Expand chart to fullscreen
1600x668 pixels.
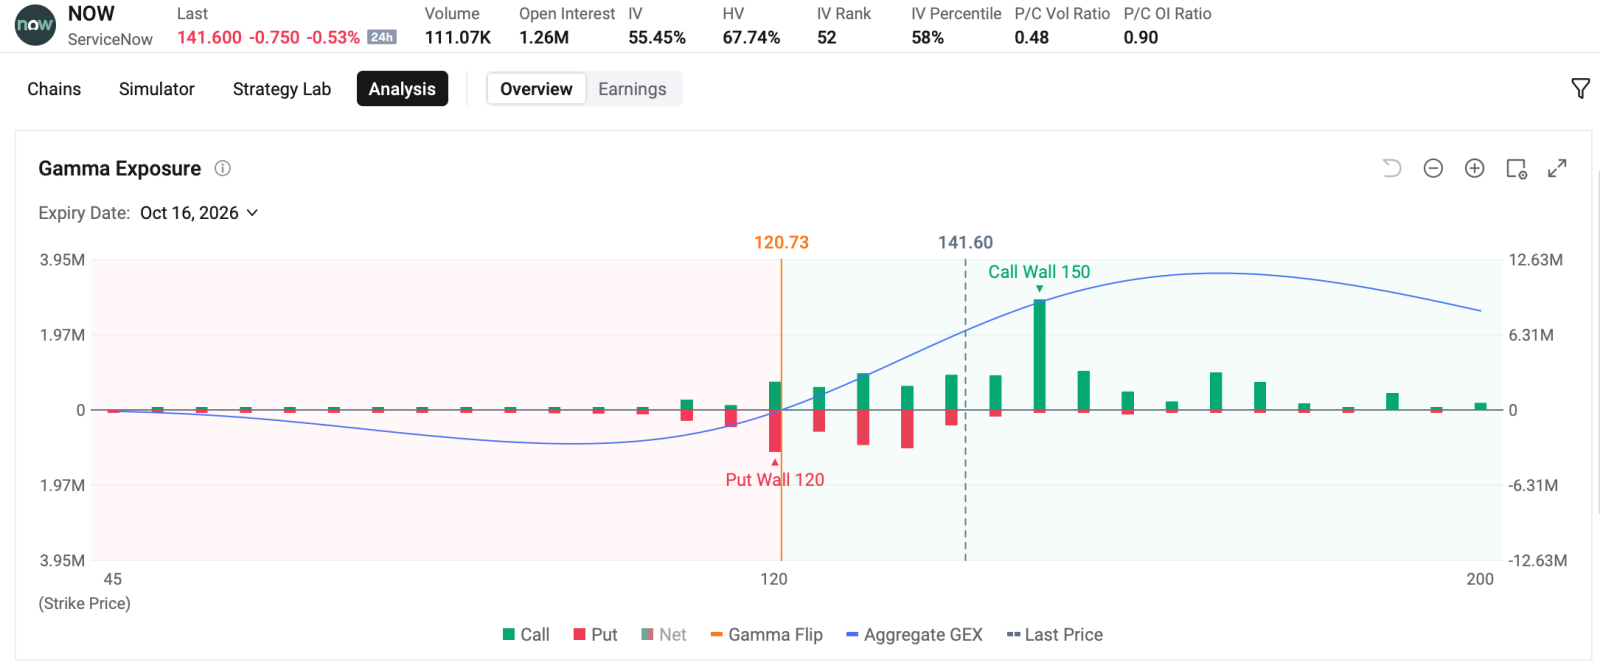1557,168
